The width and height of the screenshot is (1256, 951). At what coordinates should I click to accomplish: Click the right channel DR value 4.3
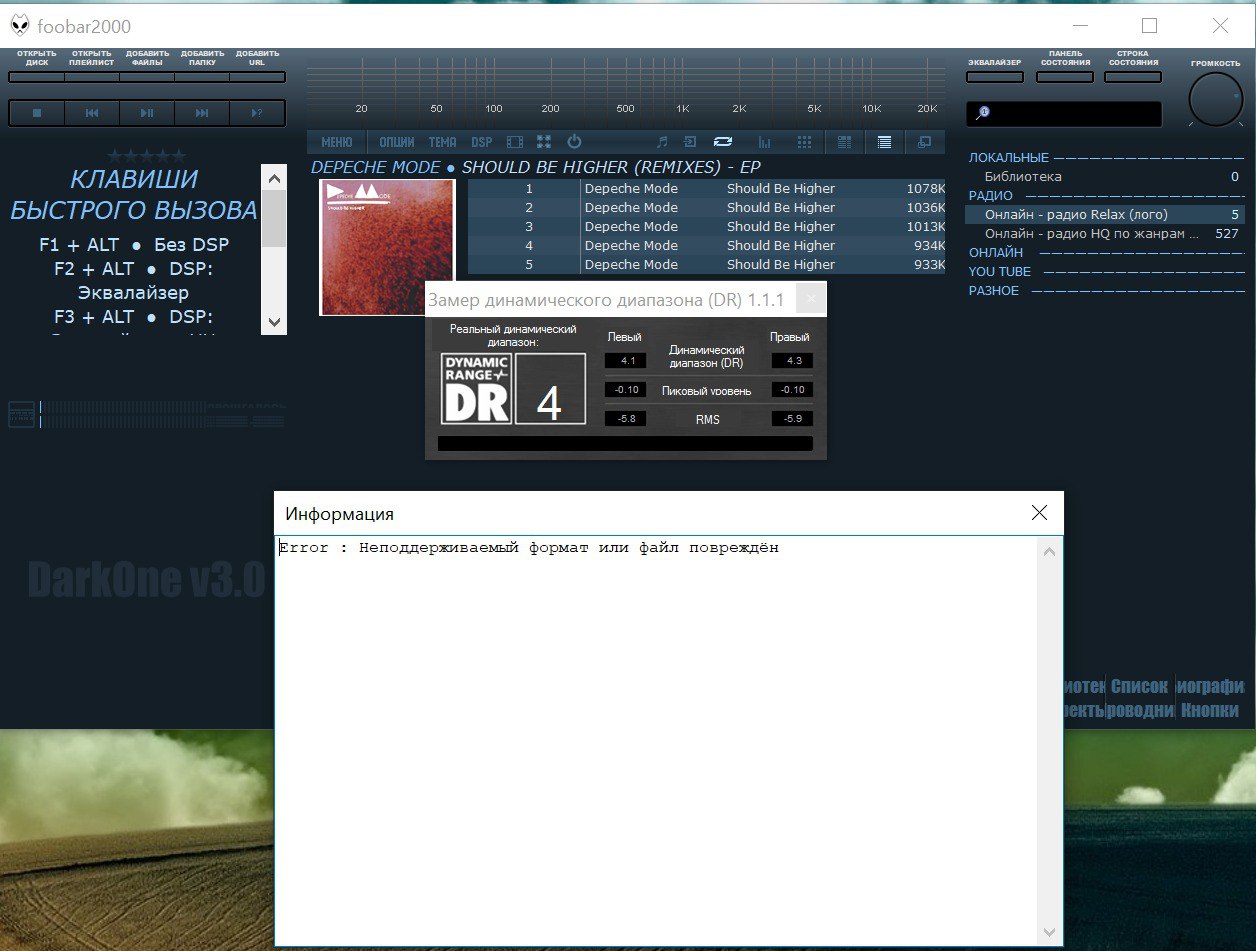click(792, 360)
